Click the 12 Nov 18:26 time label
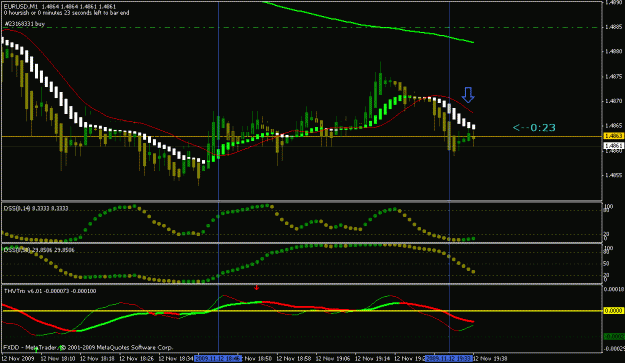This screenshot has width=625, height=363. pos(136,359)
